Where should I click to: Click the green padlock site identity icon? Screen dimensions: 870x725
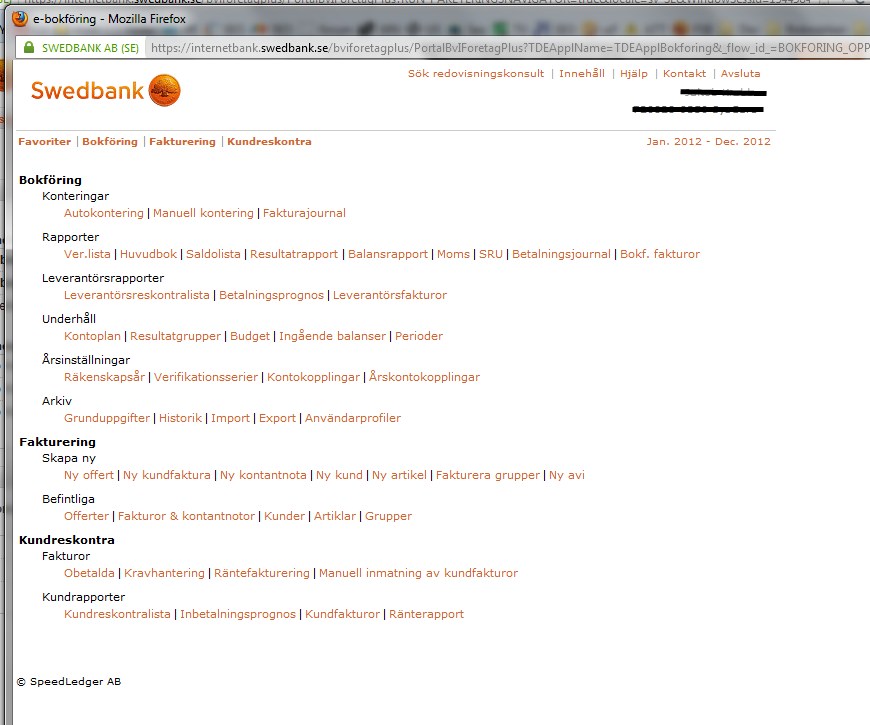pos(29,48)
